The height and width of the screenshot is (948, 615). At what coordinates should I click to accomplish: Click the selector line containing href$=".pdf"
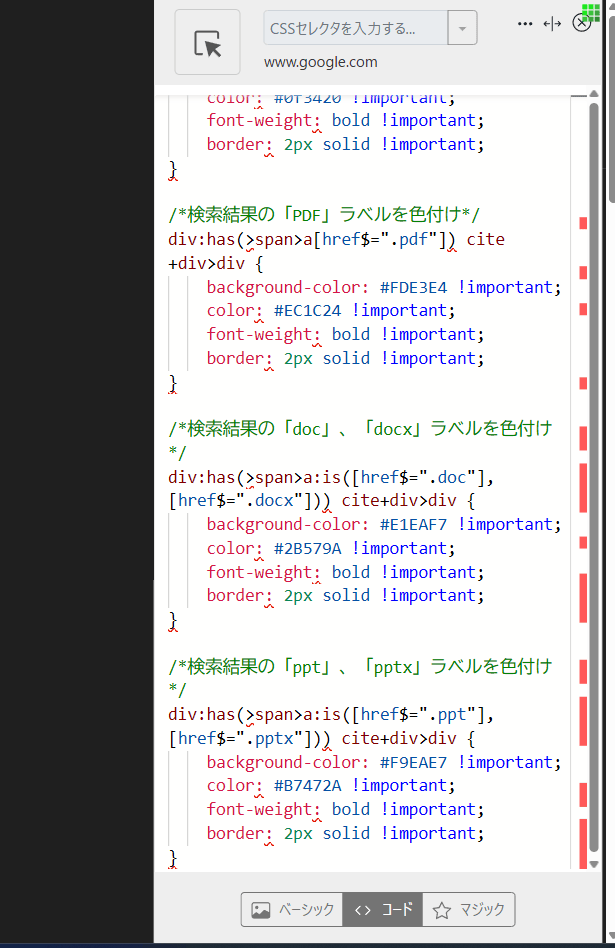coord(336,239)
